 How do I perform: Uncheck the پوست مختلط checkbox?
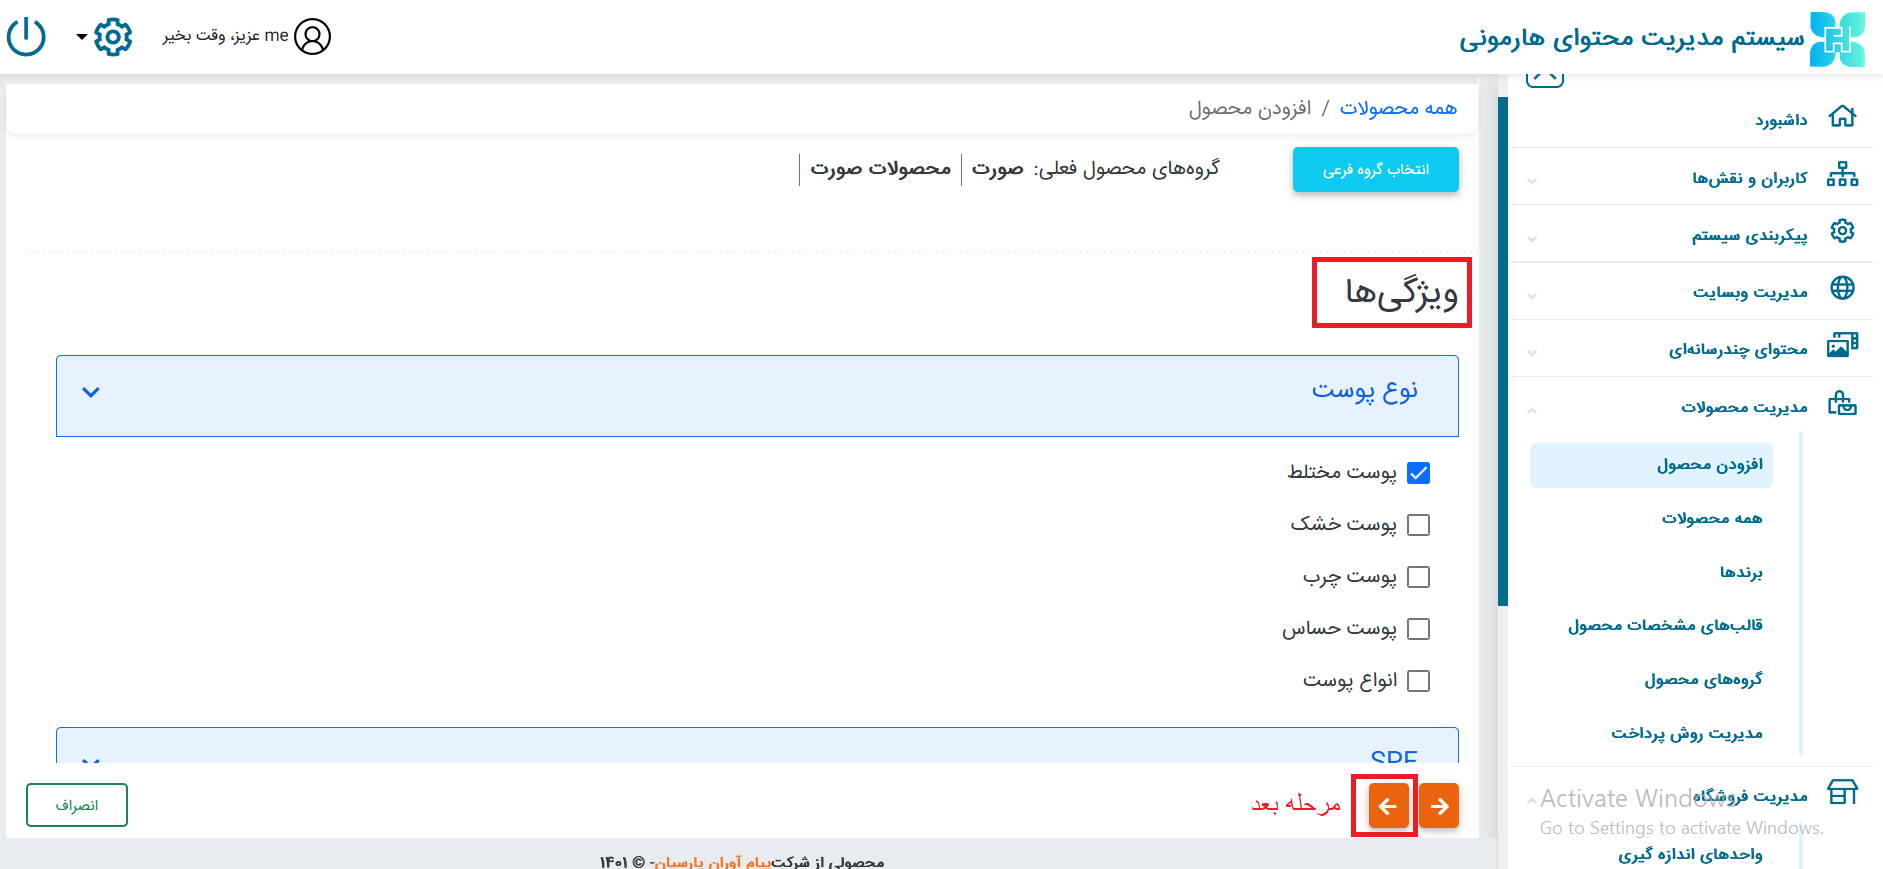(1418, 473)
